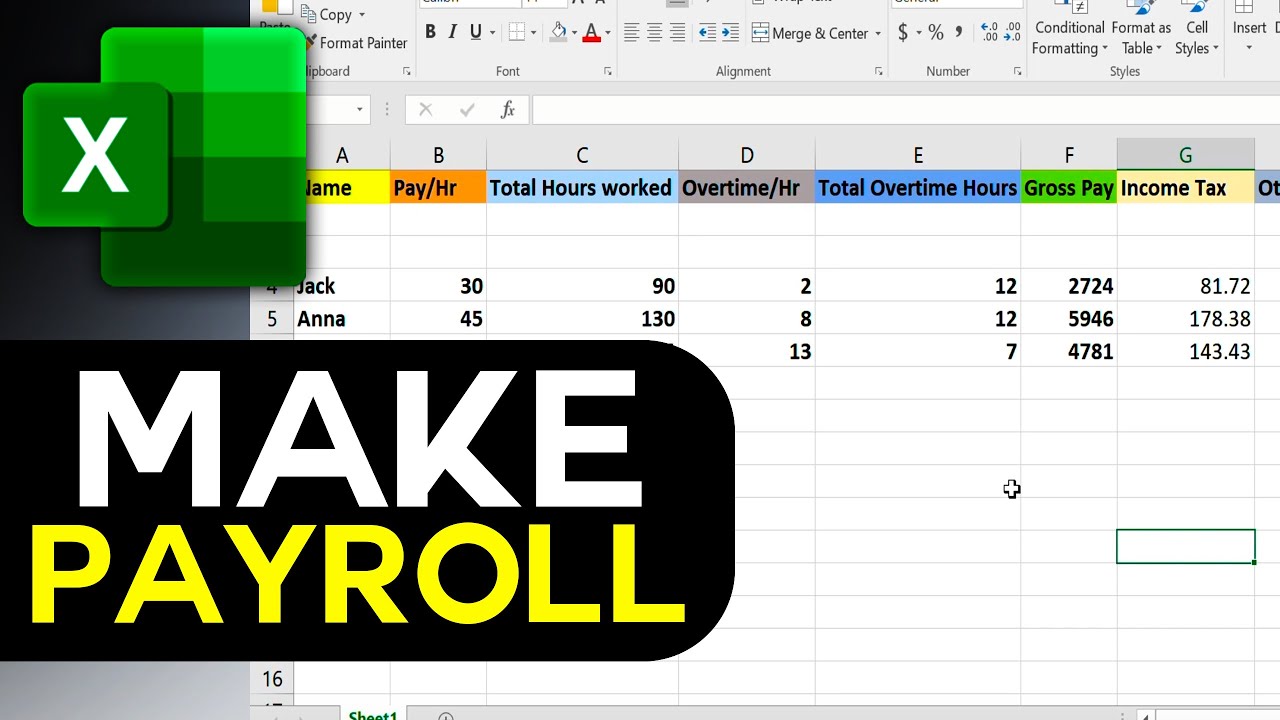Select column B header

[438, 155]
